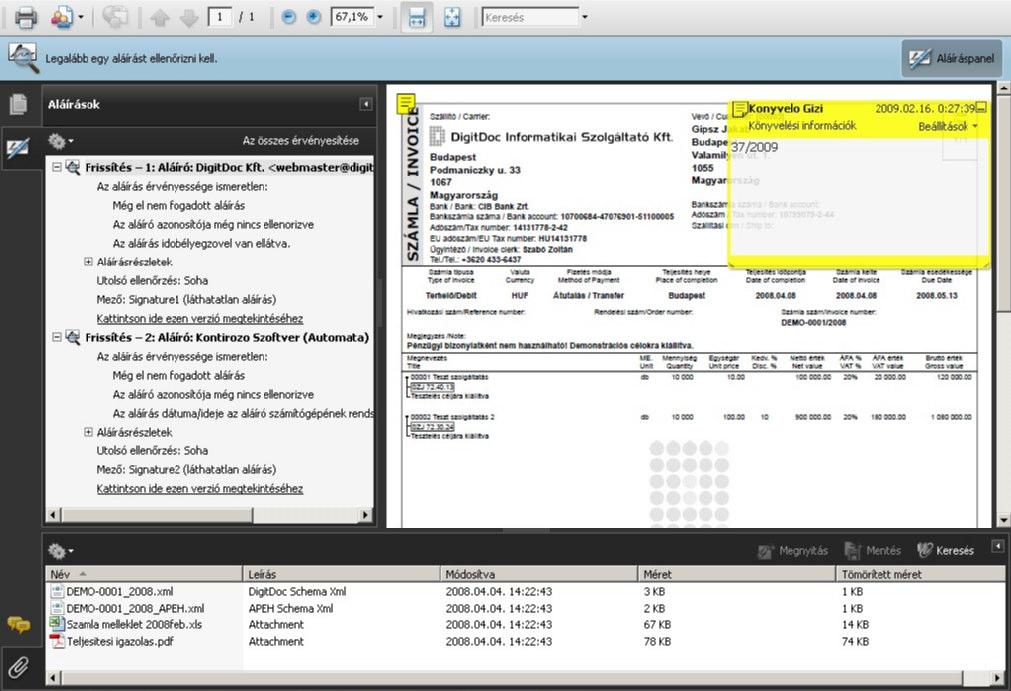Image resolution: width=1011 pixels, height=691 pixels.
Task: Open the dropdown arrow next to share icon
Action: (81, 17)
